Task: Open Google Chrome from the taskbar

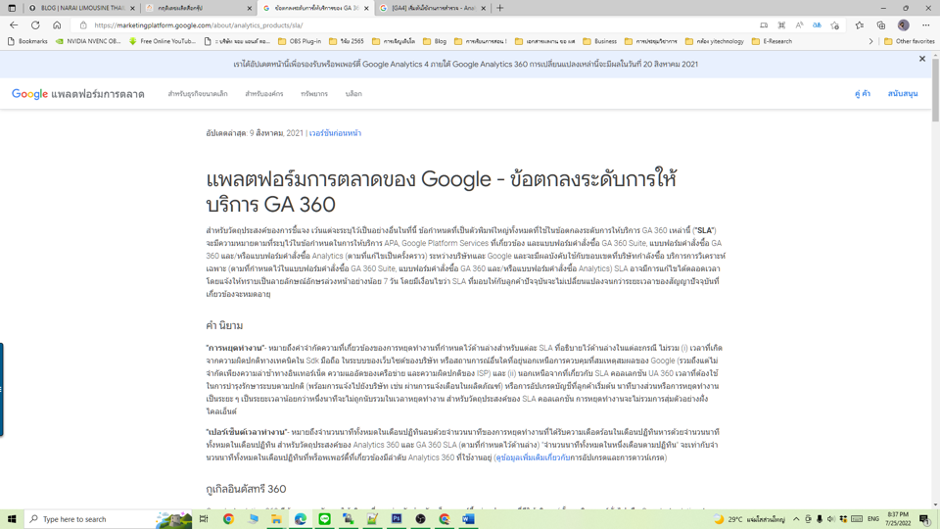Action: 228,519
